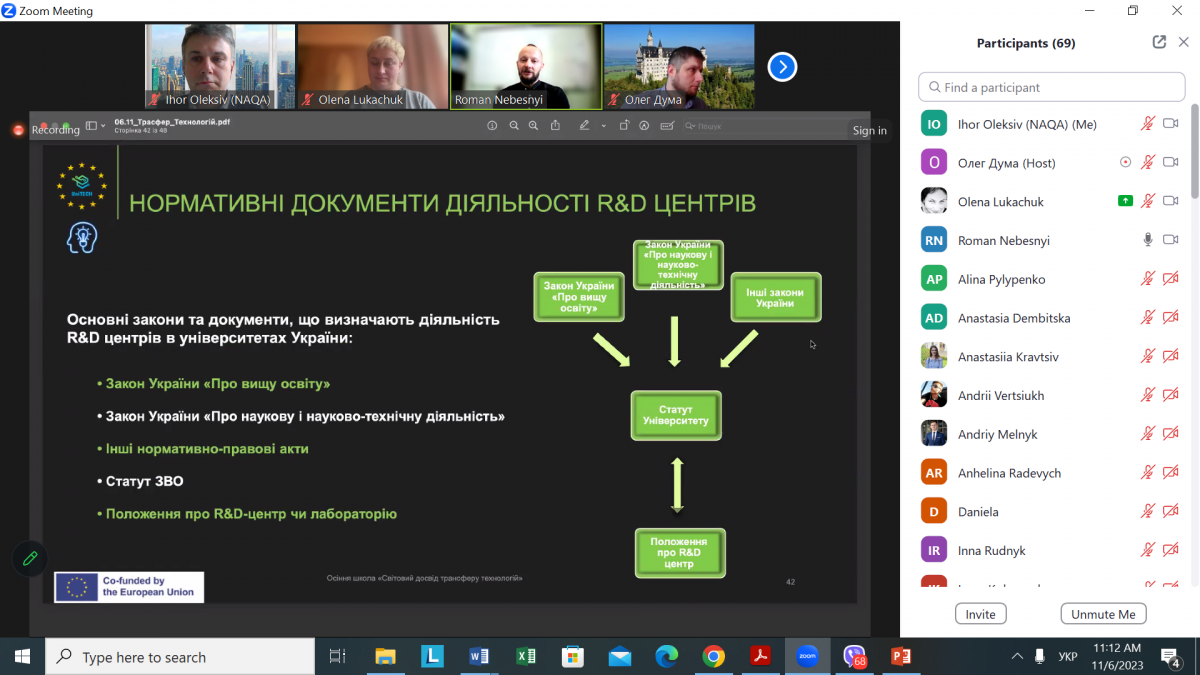Unmute Olena Lukachuk's microphone
Image resolution: width=1200 pixels, height=675 pixels.
pyautogui.click(x=1148, y=200)
